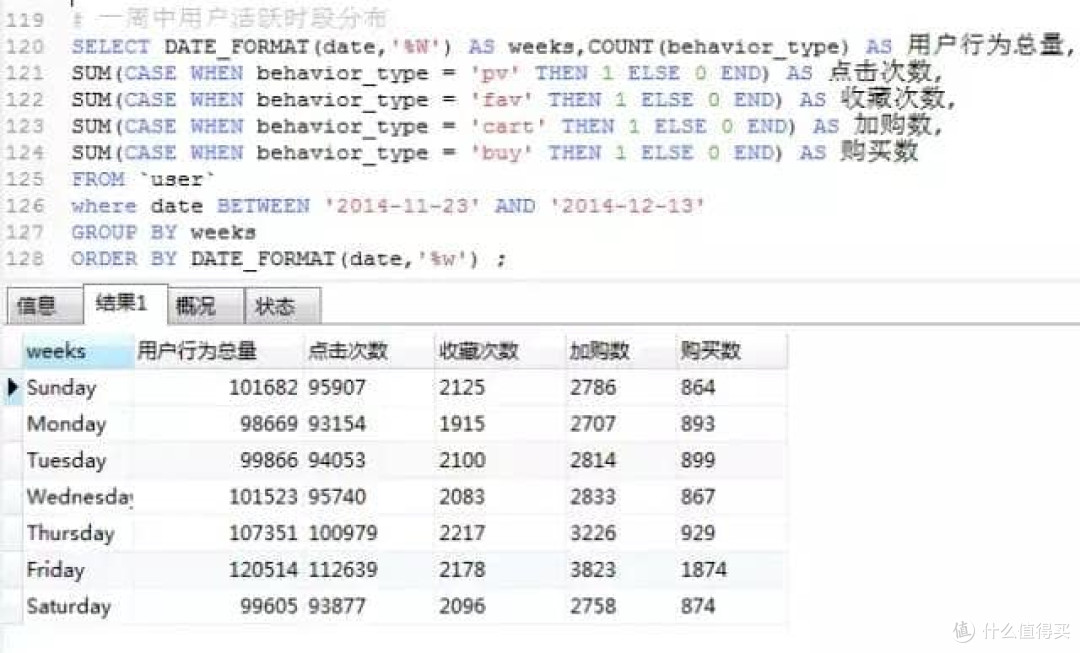The width and height of the screenshot is (1080, 653).
Task: Click the 加购数 column header
Action: pyautogui.click(x=620, y=351)
